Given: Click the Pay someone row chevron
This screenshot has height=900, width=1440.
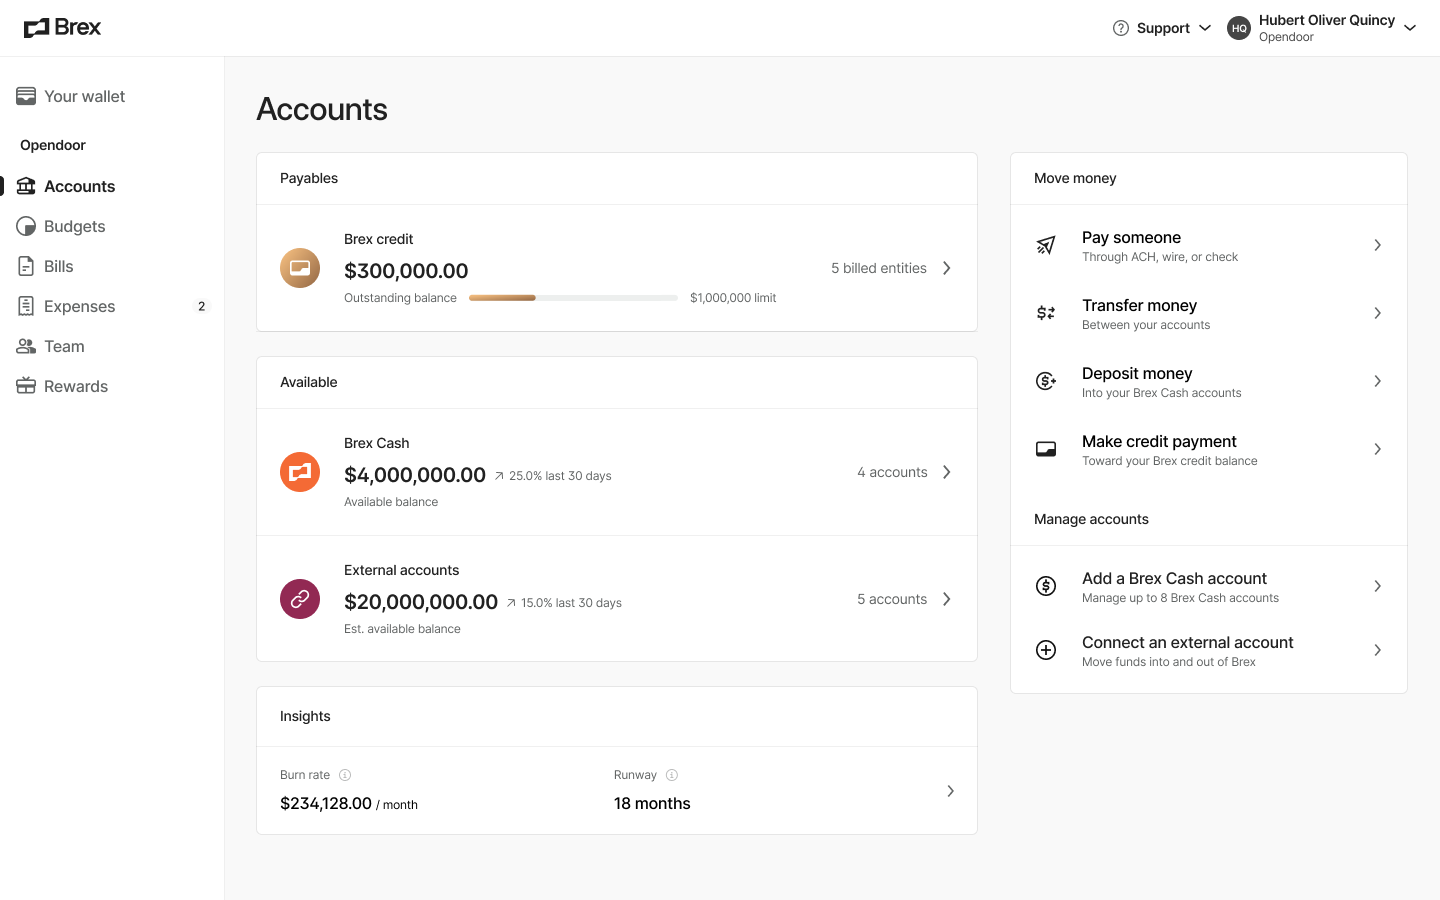Looking at the screenshot, I should (1377, 245).
